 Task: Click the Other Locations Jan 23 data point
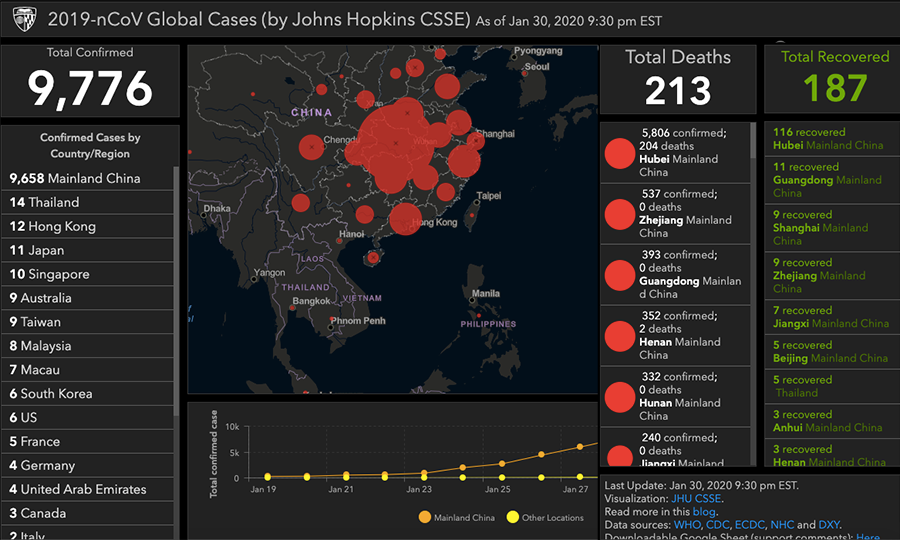tap(424, 477)
